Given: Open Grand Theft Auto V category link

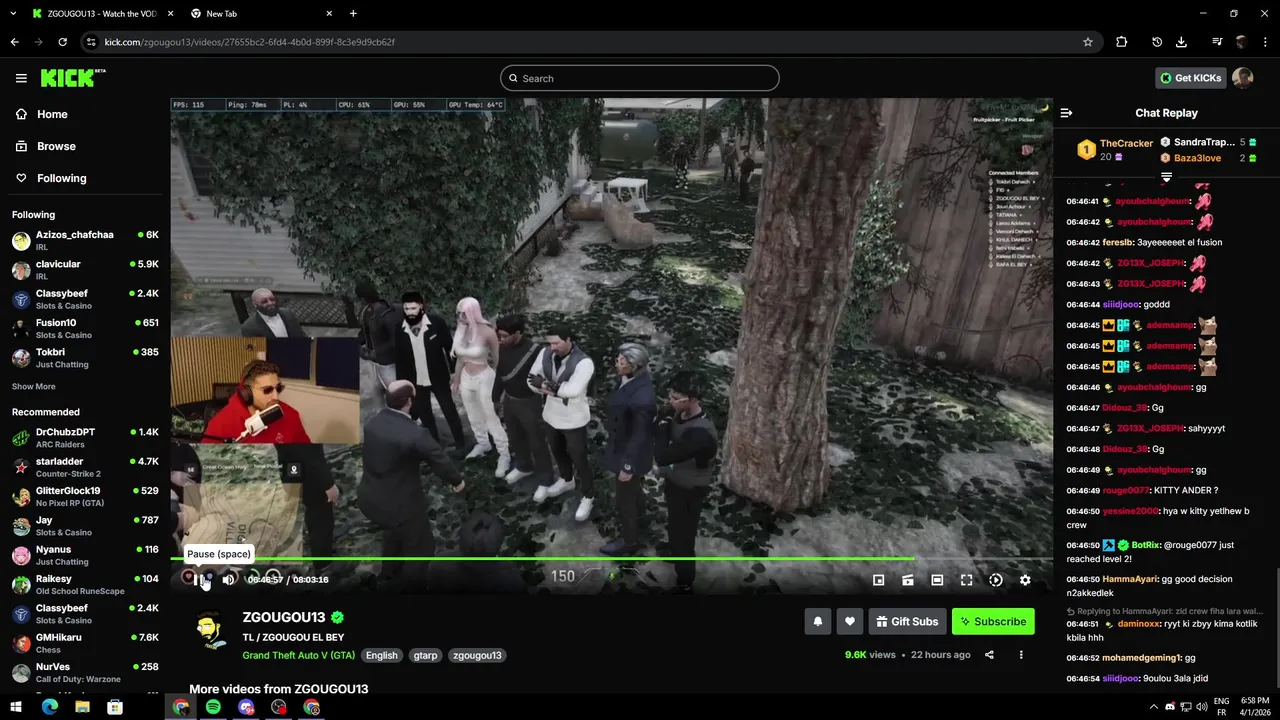Looking at the screenshot, I should (x=299, y=655).
